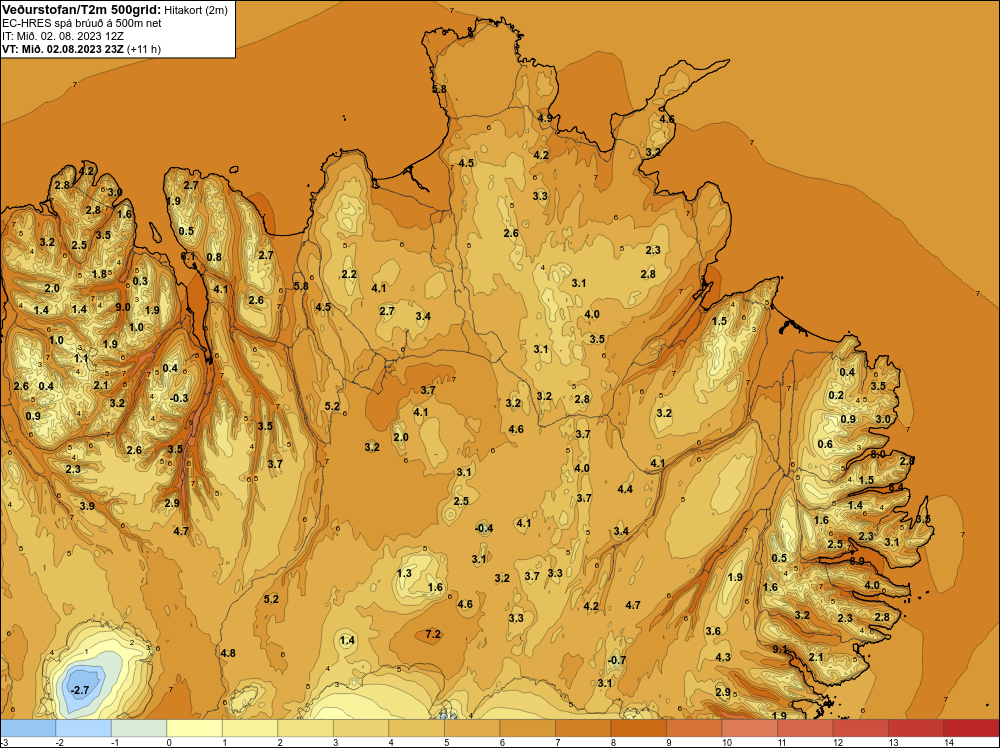Click the legend label '14'
This screenshot has height=748, width=1000.
[x=948, y=742]
